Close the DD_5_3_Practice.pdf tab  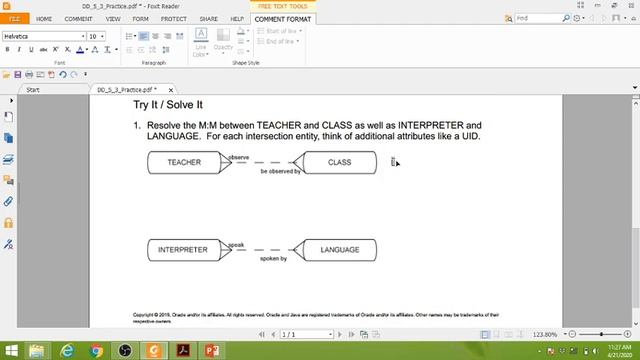[x=171, y=90]
